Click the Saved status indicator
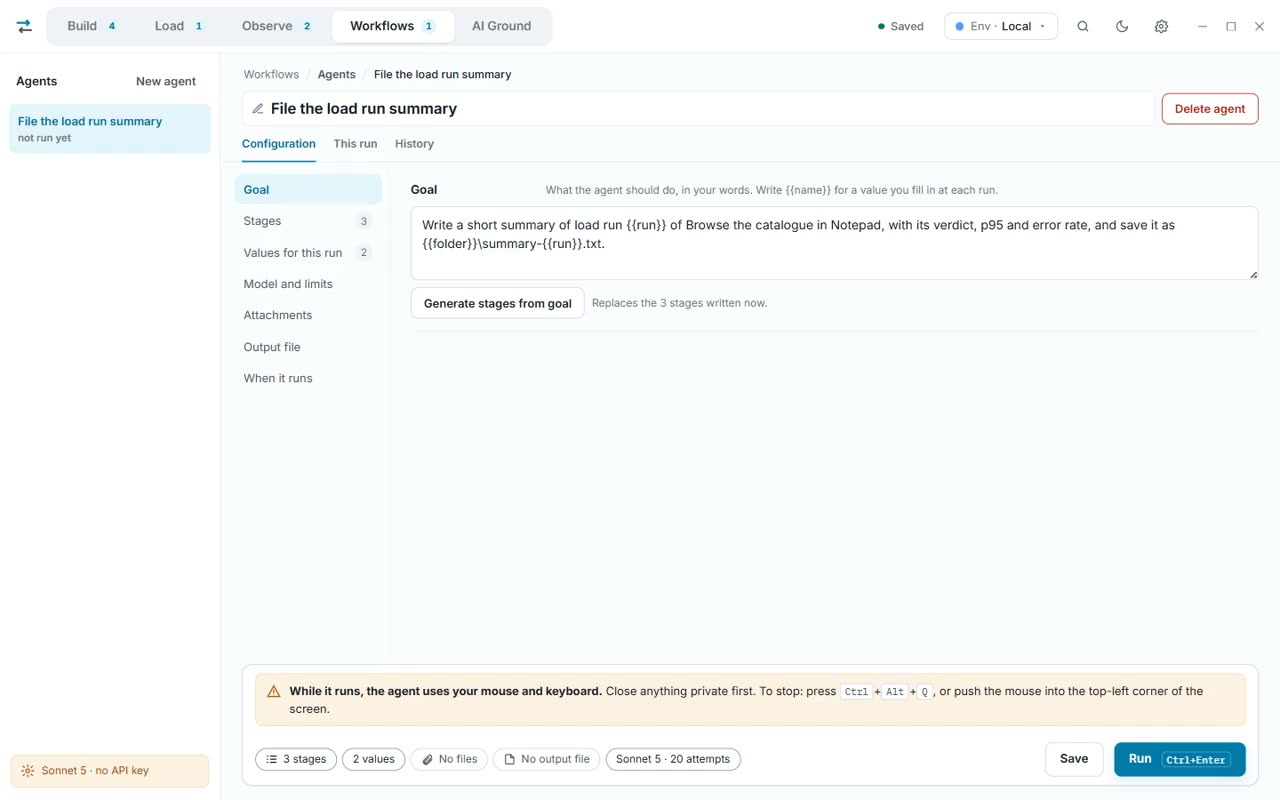Image resolution: width=1280 pixels, height=800 pixels. 900,26
